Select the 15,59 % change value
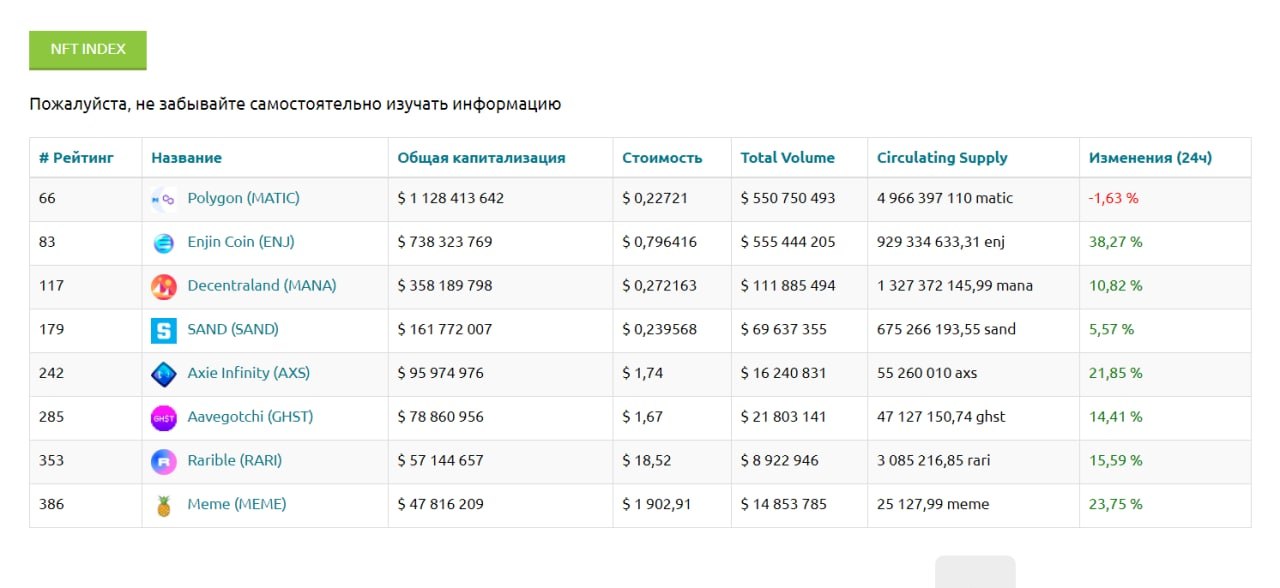 click(1115, 460)
